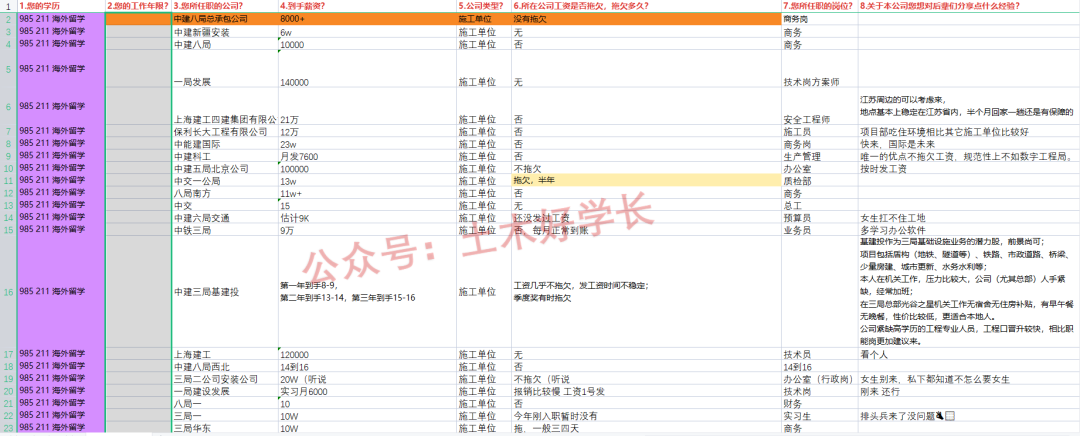Click comment cell 按时发工资
Viewport: 1080px width, 436px height.
tap(968, 169)
